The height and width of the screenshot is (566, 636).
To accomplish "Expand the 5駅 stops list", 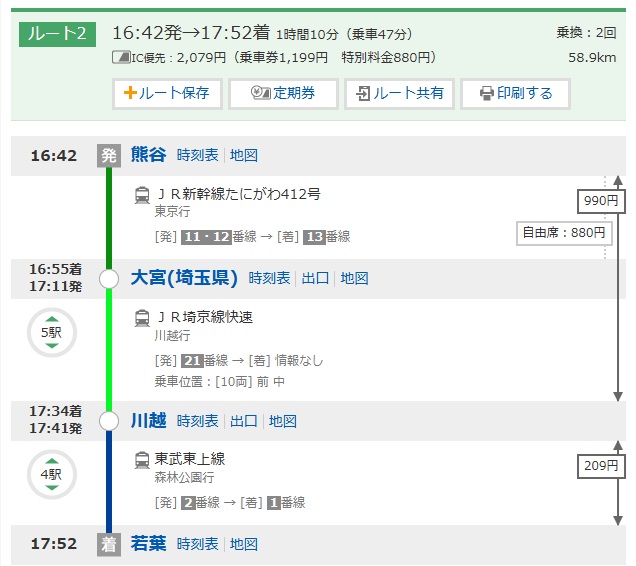I will [x=50, y=332].
